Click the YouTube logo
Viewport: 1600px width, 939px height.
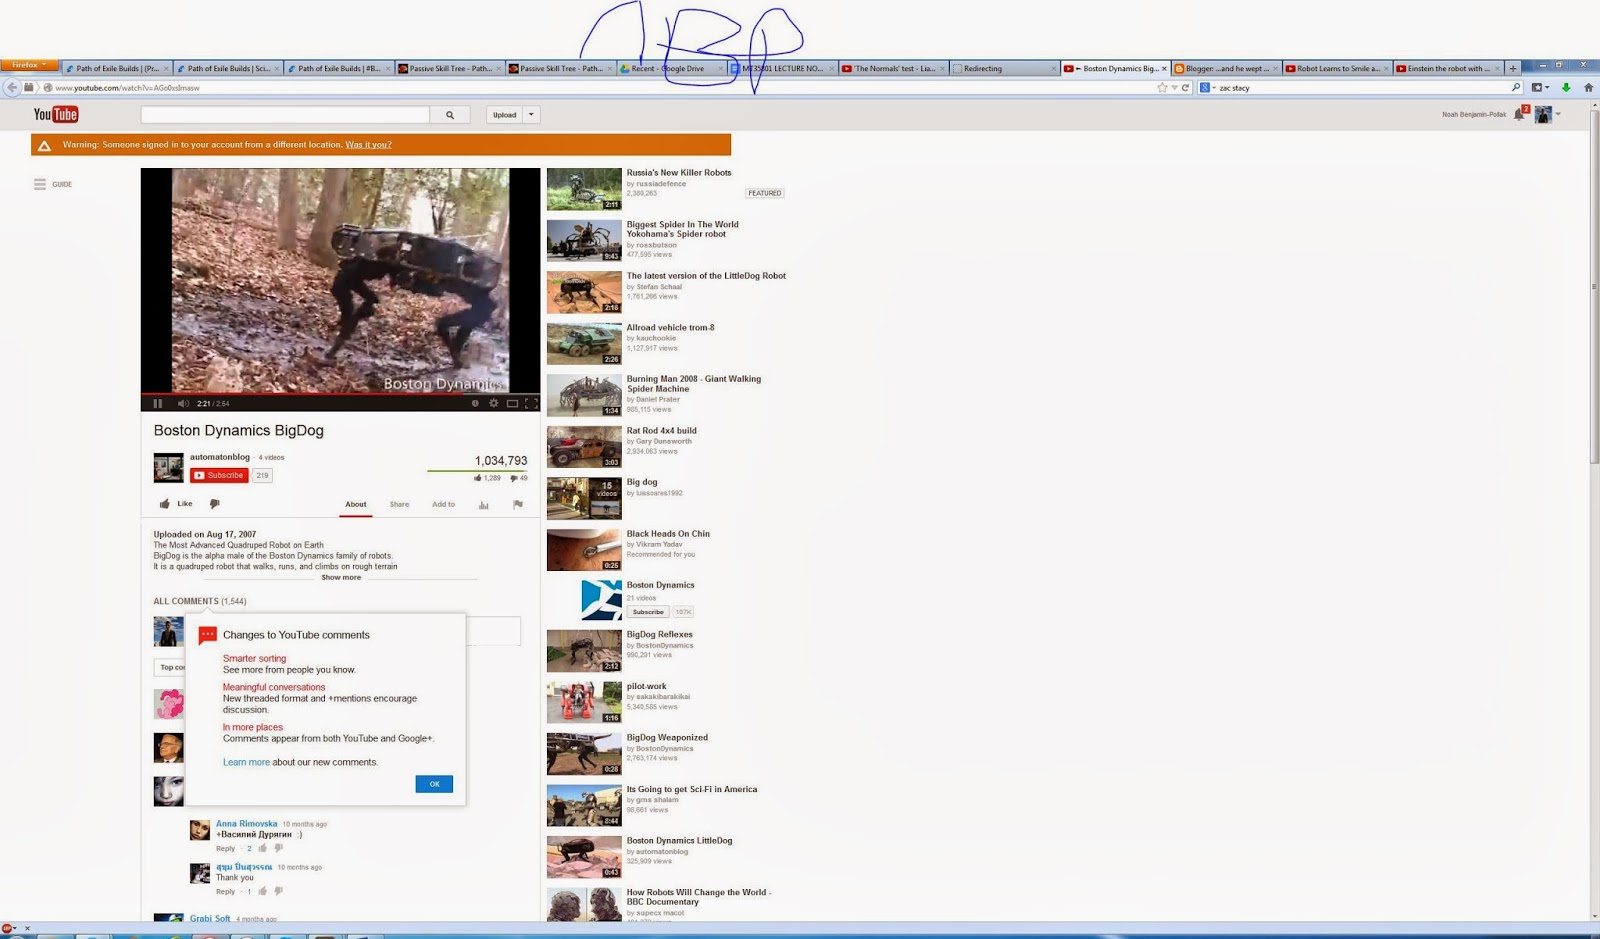coord(56,114)
